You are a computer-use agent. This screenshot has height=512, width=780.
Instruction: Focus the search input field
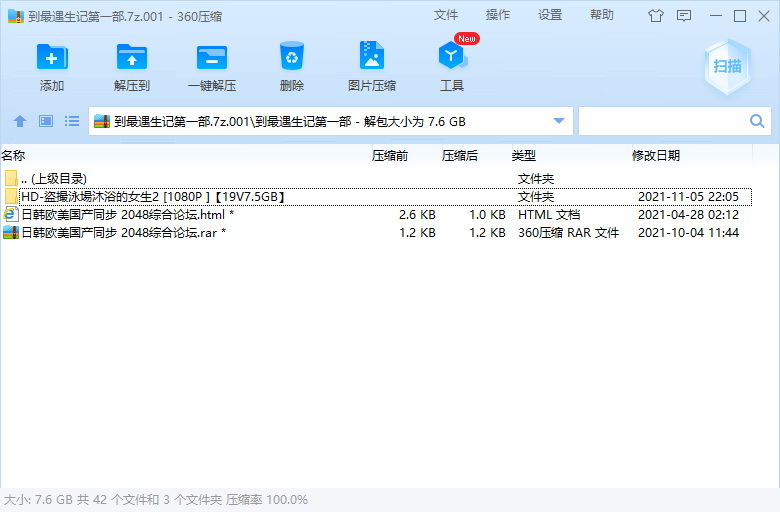(x=662, y=122)
